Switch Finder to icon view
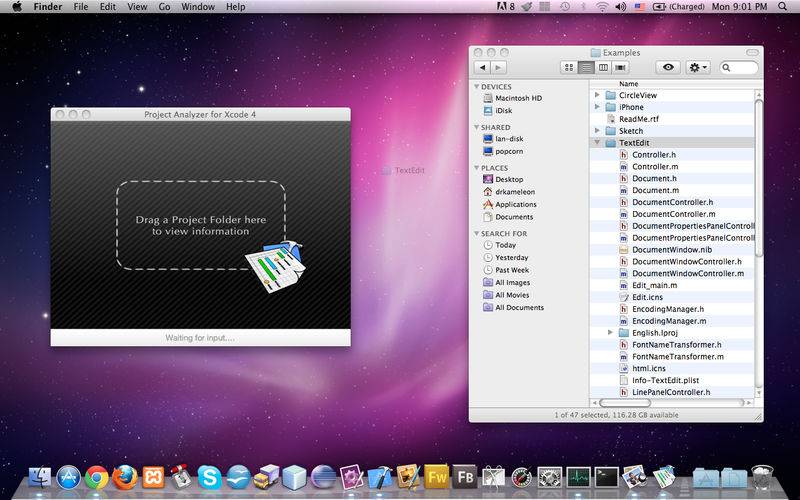 pos(570,67)
